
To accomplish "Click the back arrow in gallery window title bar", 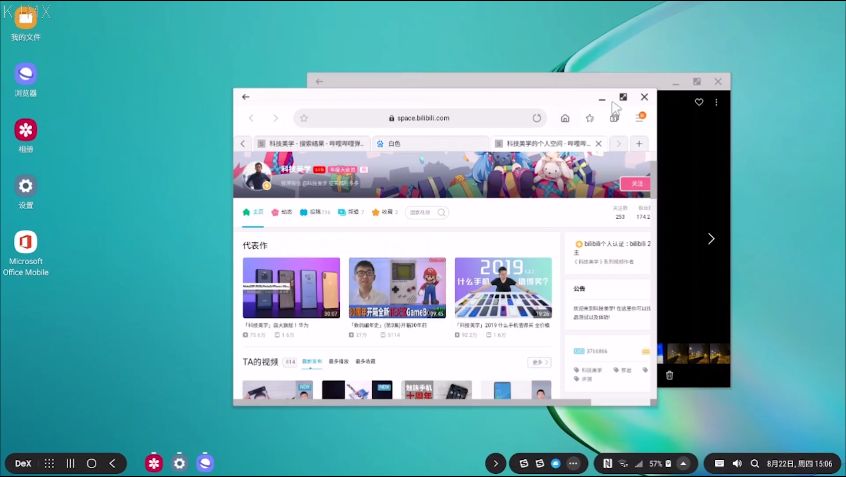I will [319, 81].
